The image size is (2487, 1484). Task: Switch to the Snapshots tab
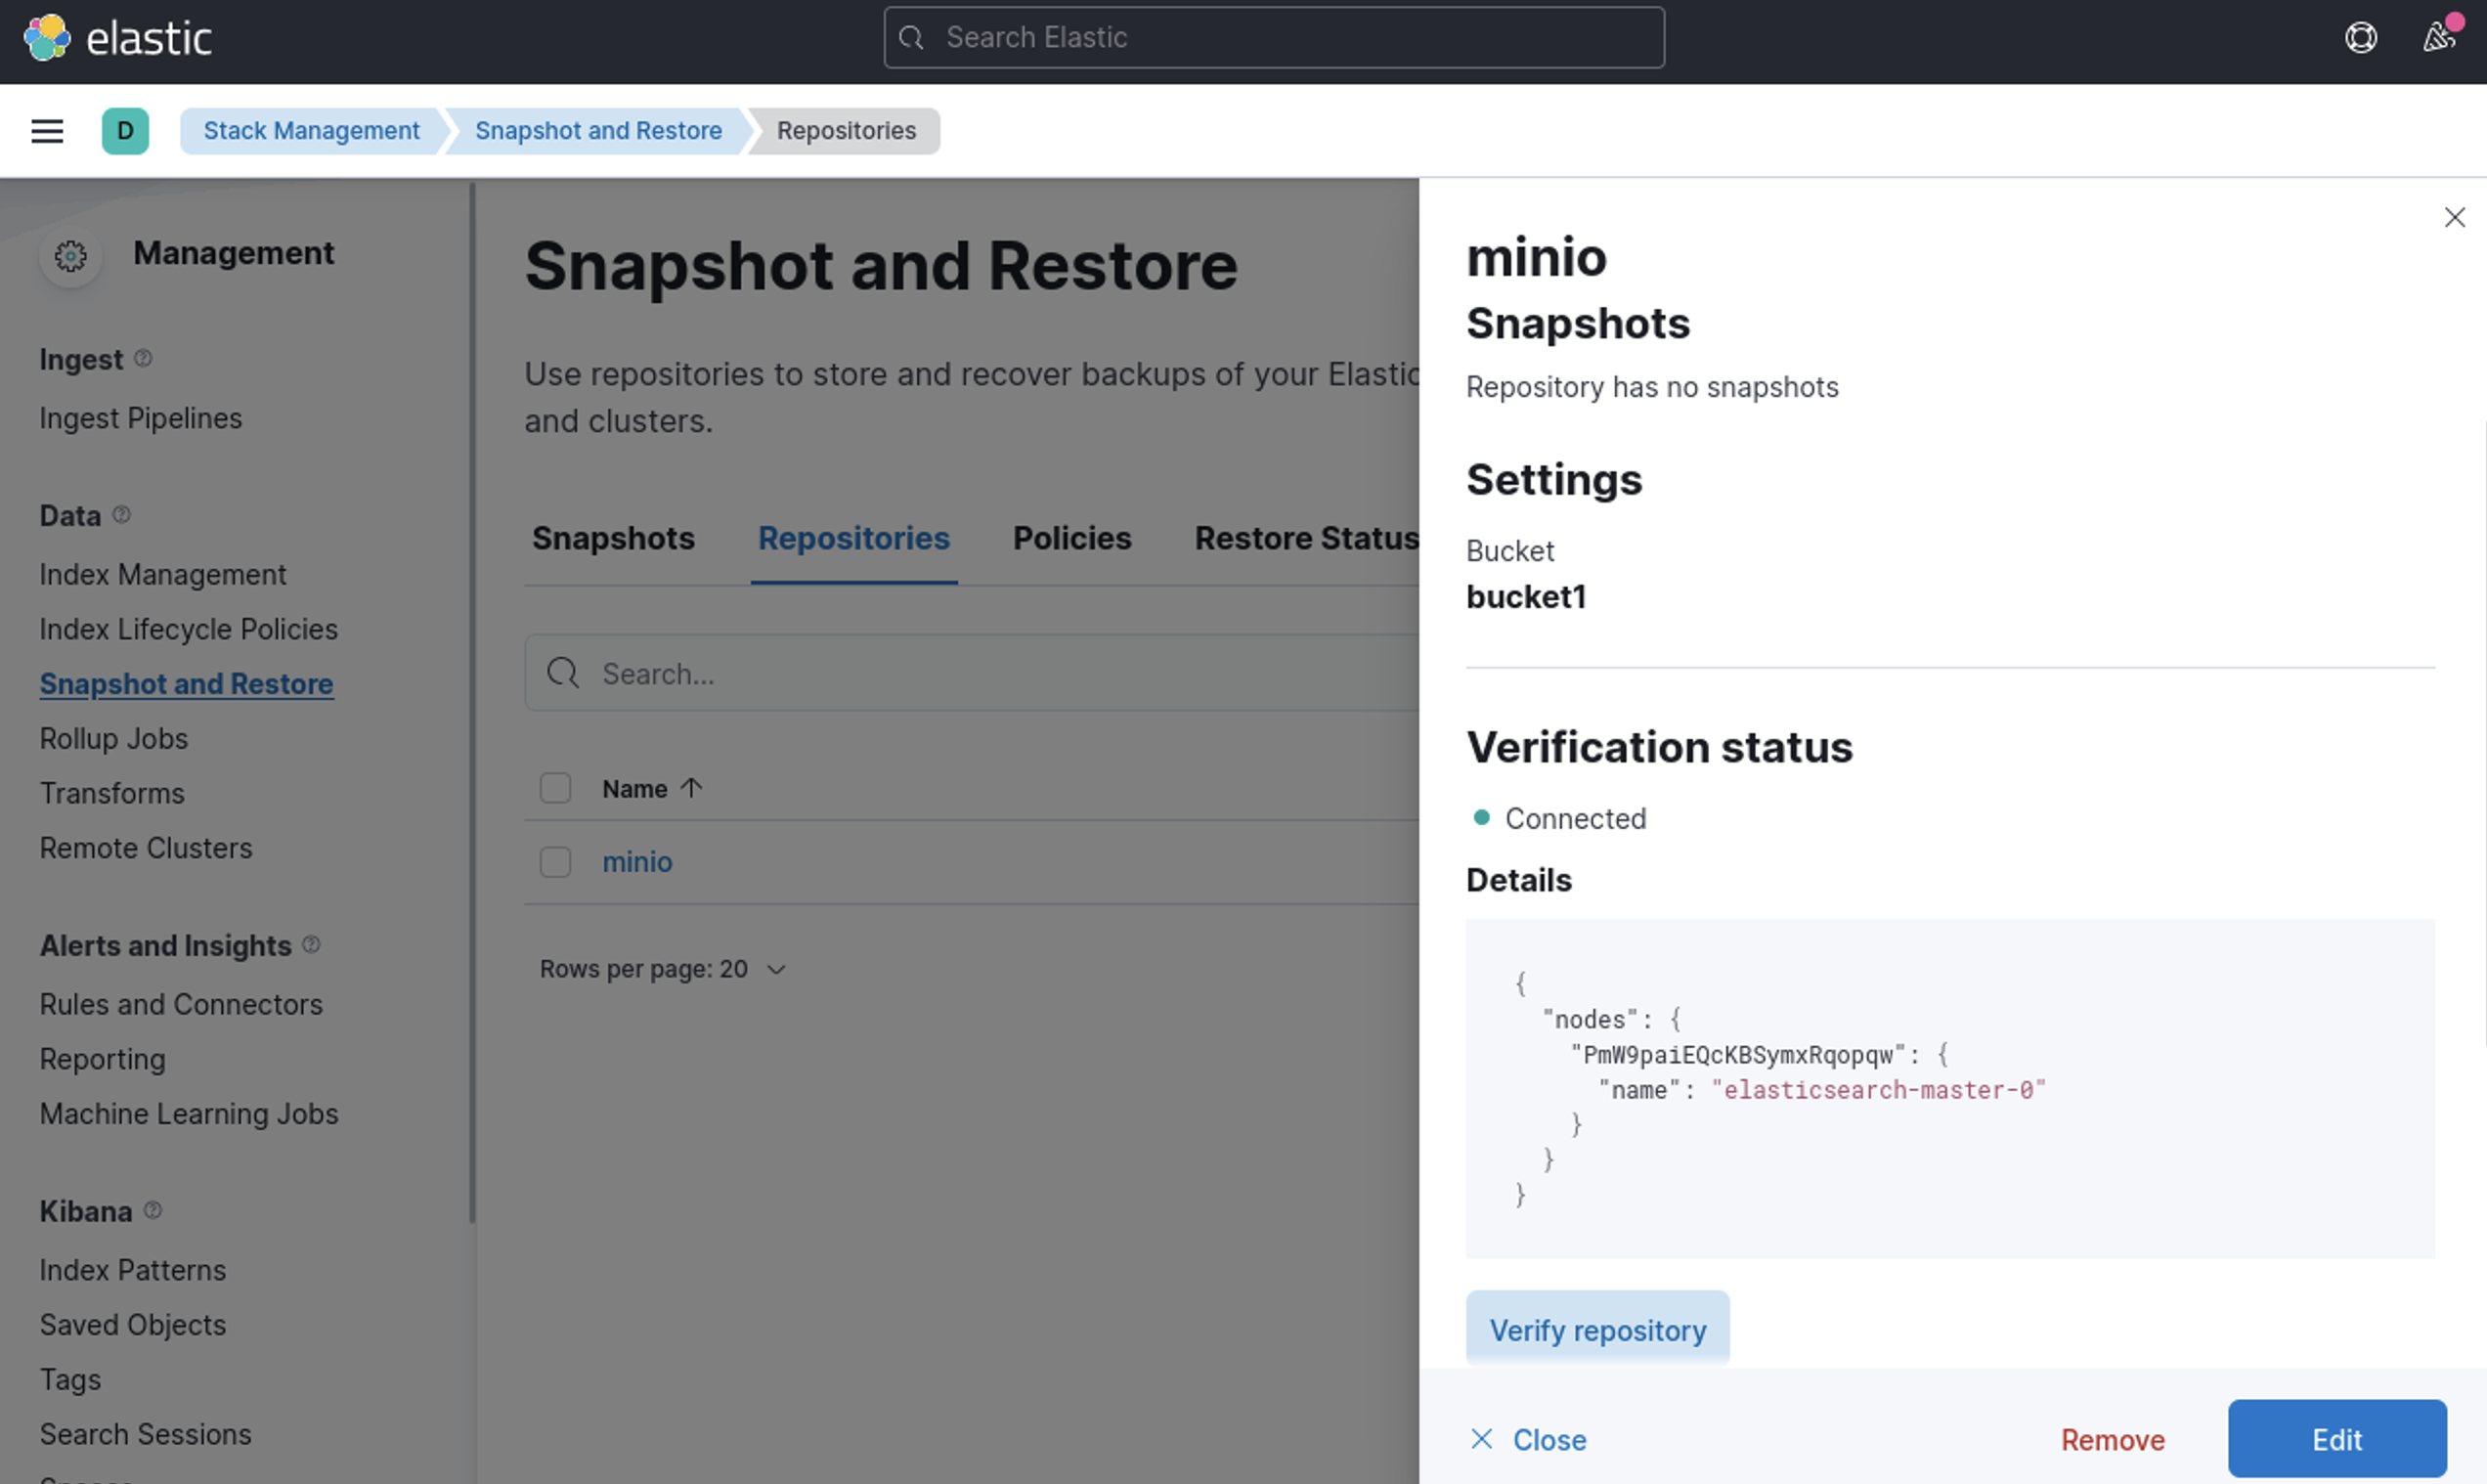click(x=613, y=538)
